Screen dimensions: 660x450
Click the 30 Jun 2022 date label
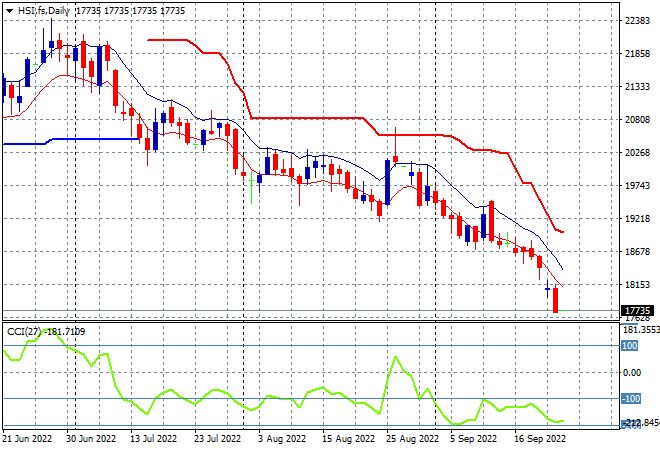90,439
